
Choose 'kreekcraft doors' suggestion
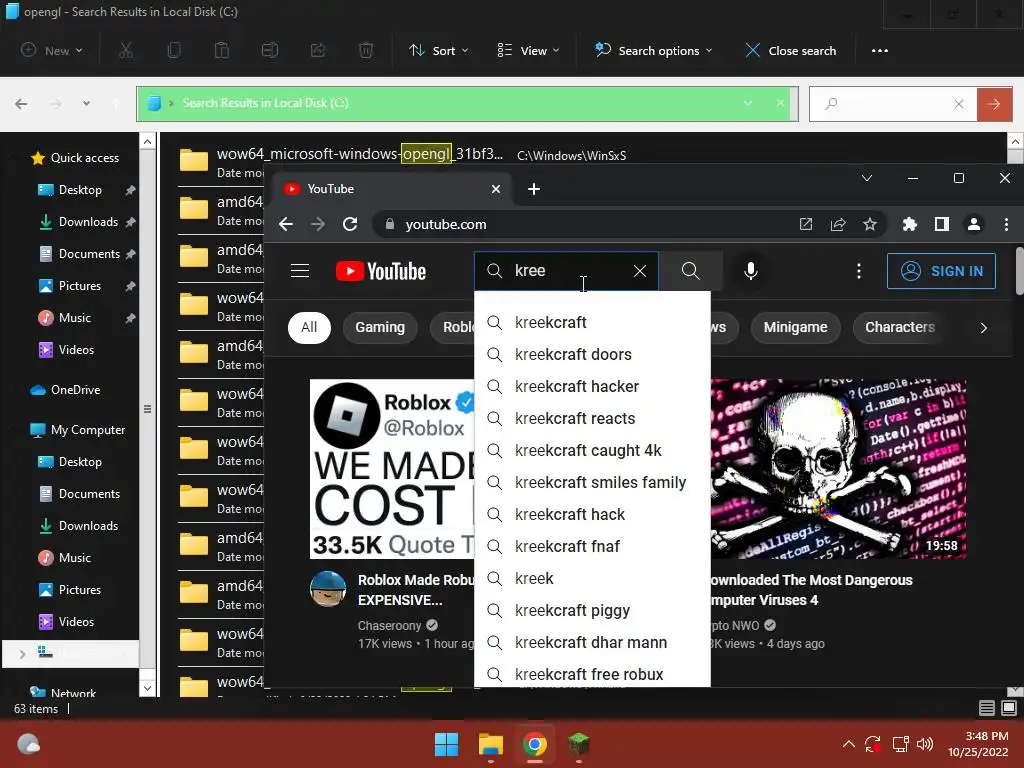click(x=592, y=355)
